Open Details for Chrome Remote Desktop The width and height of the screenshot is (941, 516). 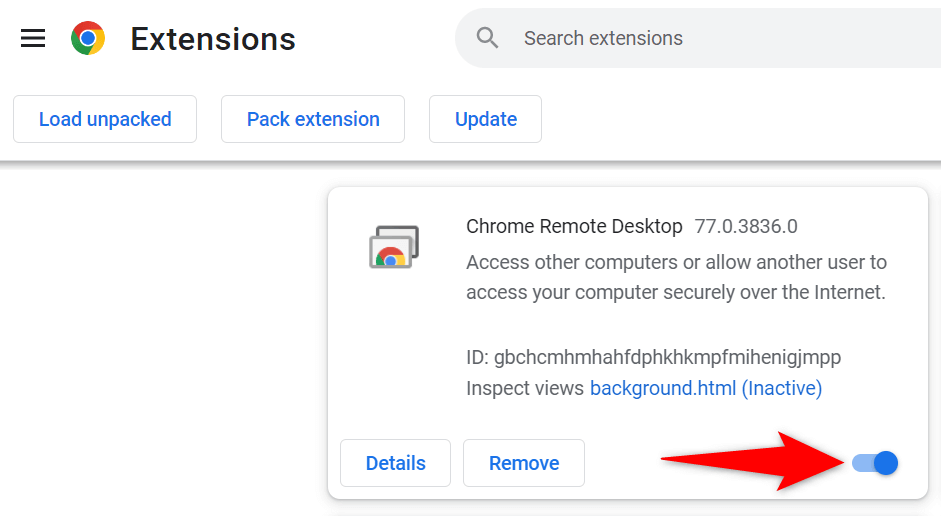[395, 463]
